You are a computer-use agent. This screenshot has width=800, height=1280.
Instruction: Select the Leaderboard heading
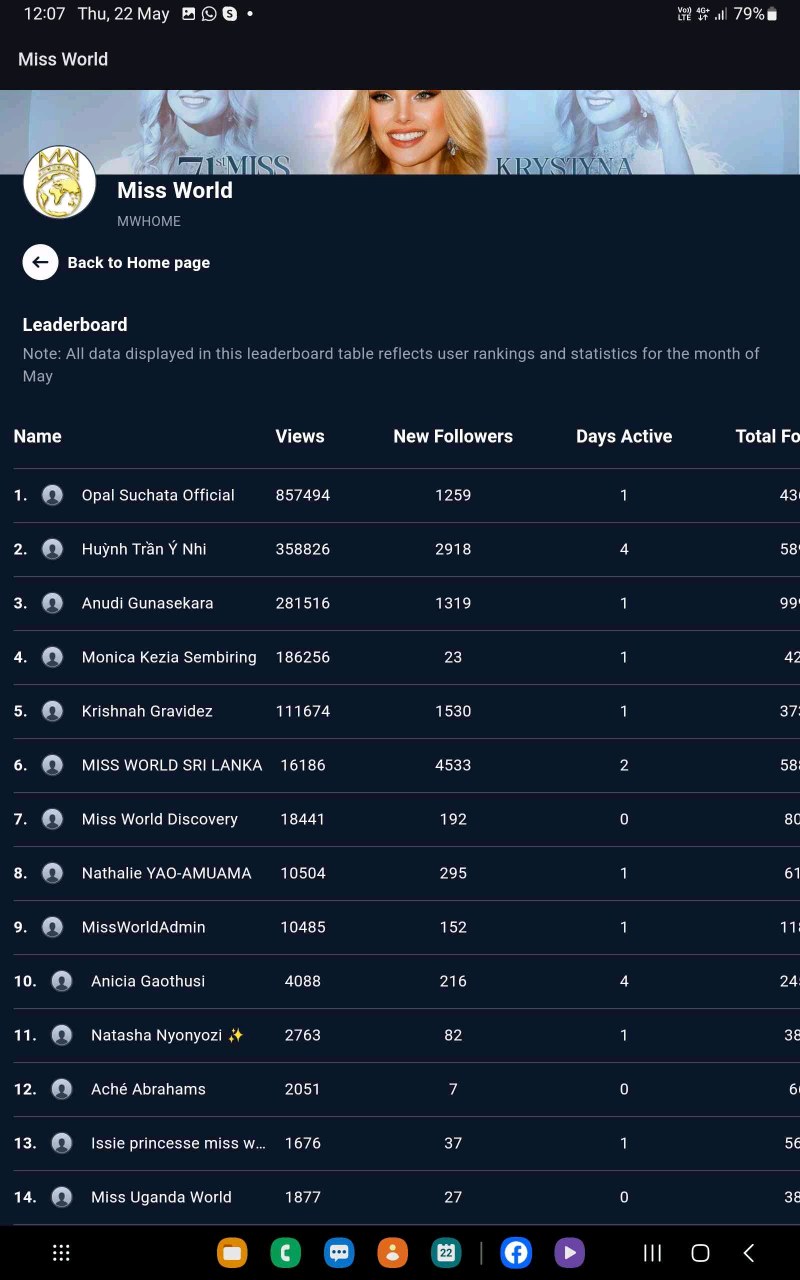point(75,324)
